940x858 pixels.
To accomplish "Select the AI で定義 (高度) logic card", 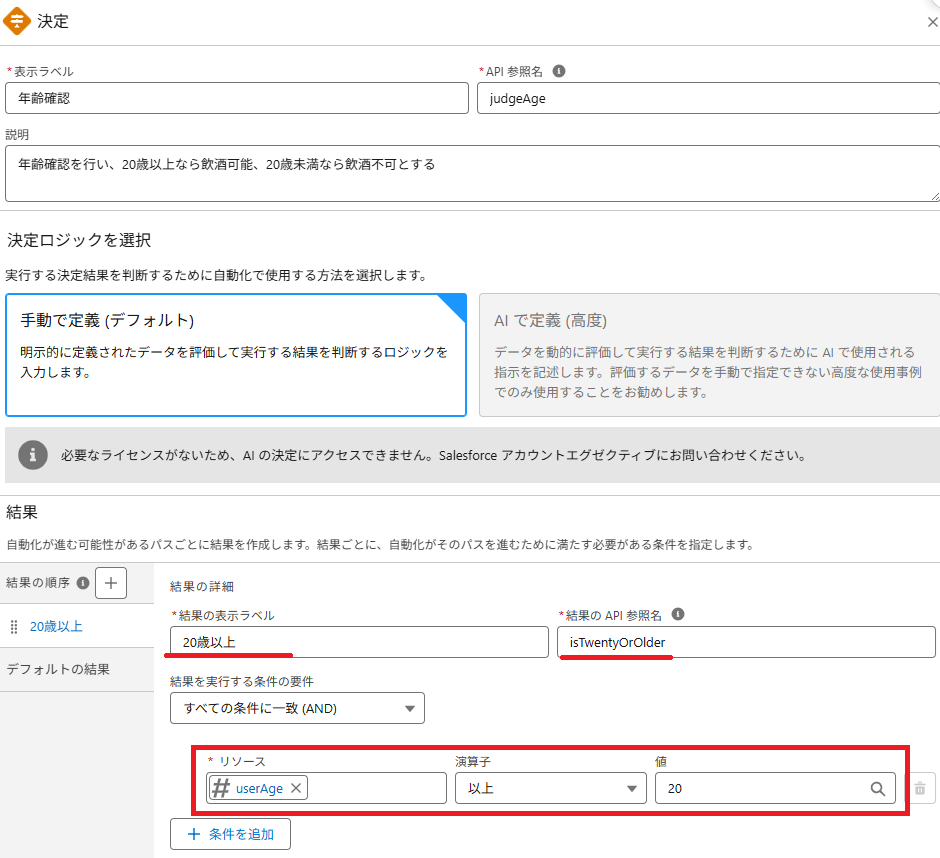I will (x=709, y=355).
